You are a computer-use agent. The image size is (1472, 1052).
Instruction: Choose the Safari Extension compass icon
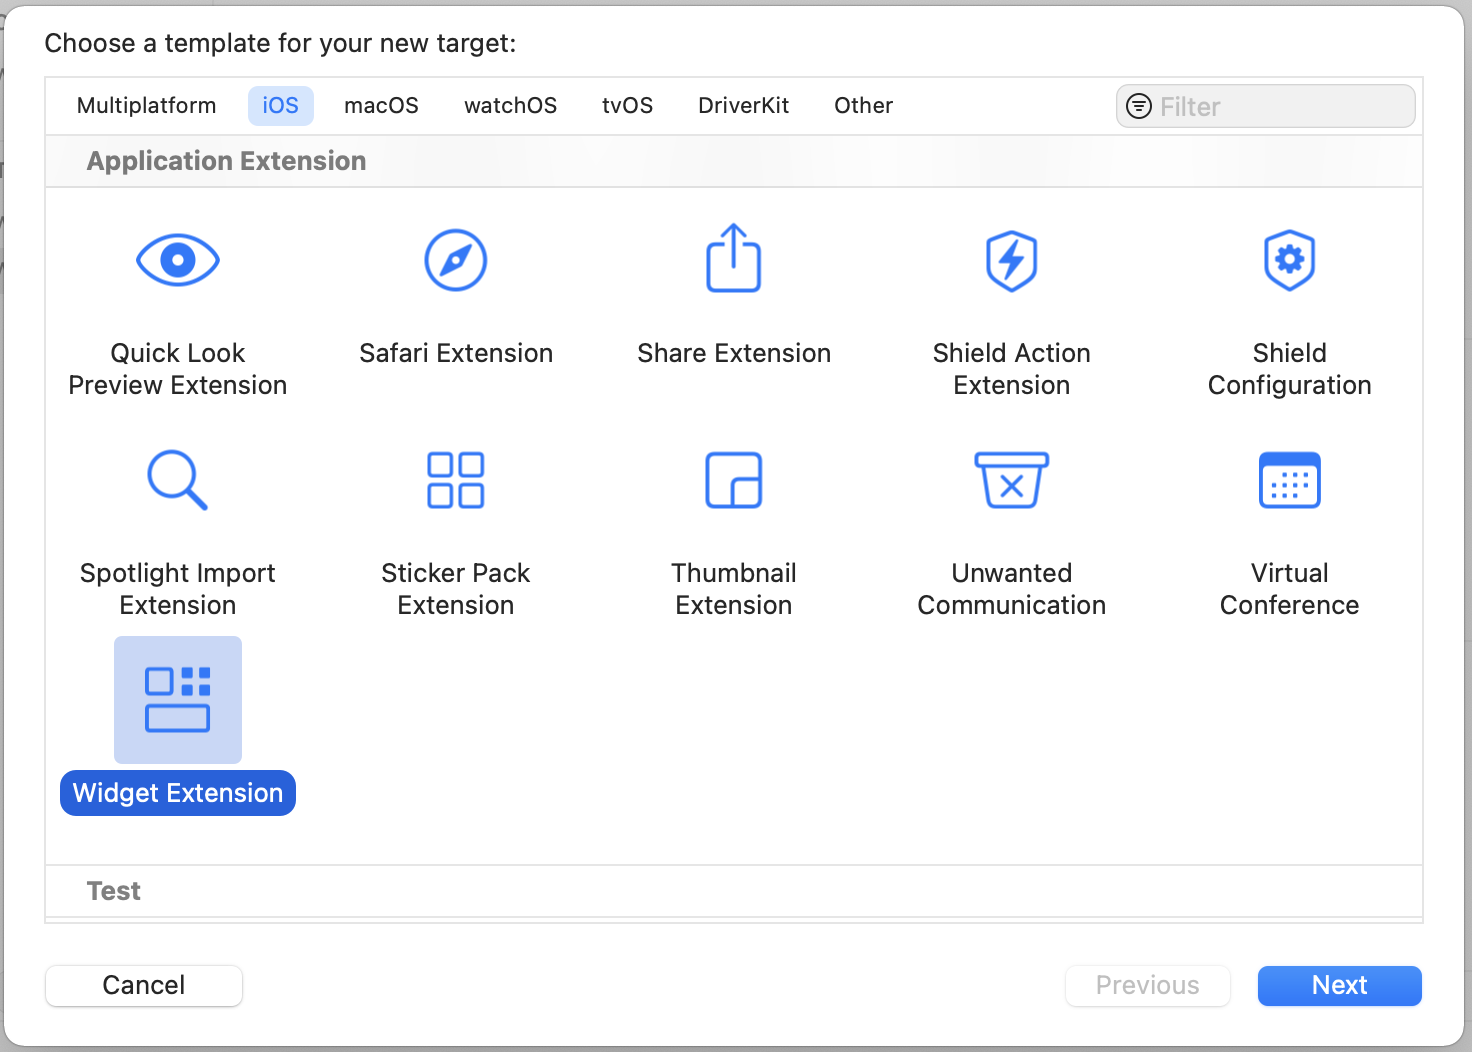pos(456,260)
